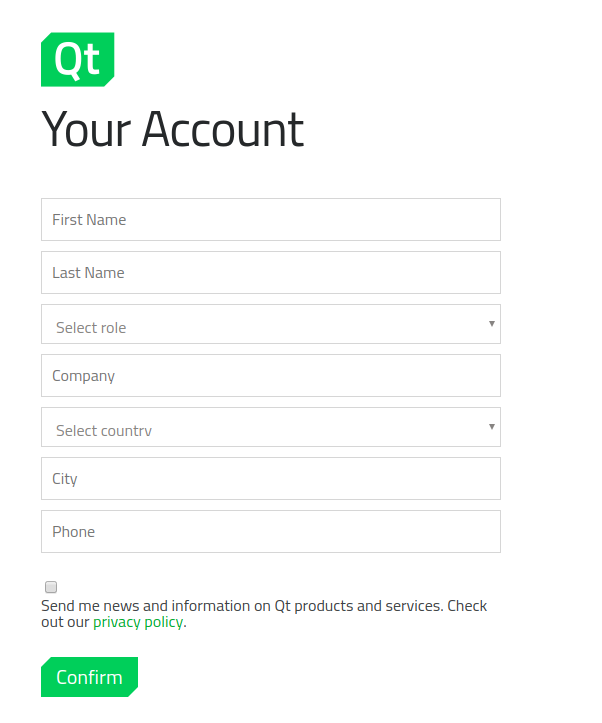
Task: Click into the Phone field
Action: (x=271, y=531)
